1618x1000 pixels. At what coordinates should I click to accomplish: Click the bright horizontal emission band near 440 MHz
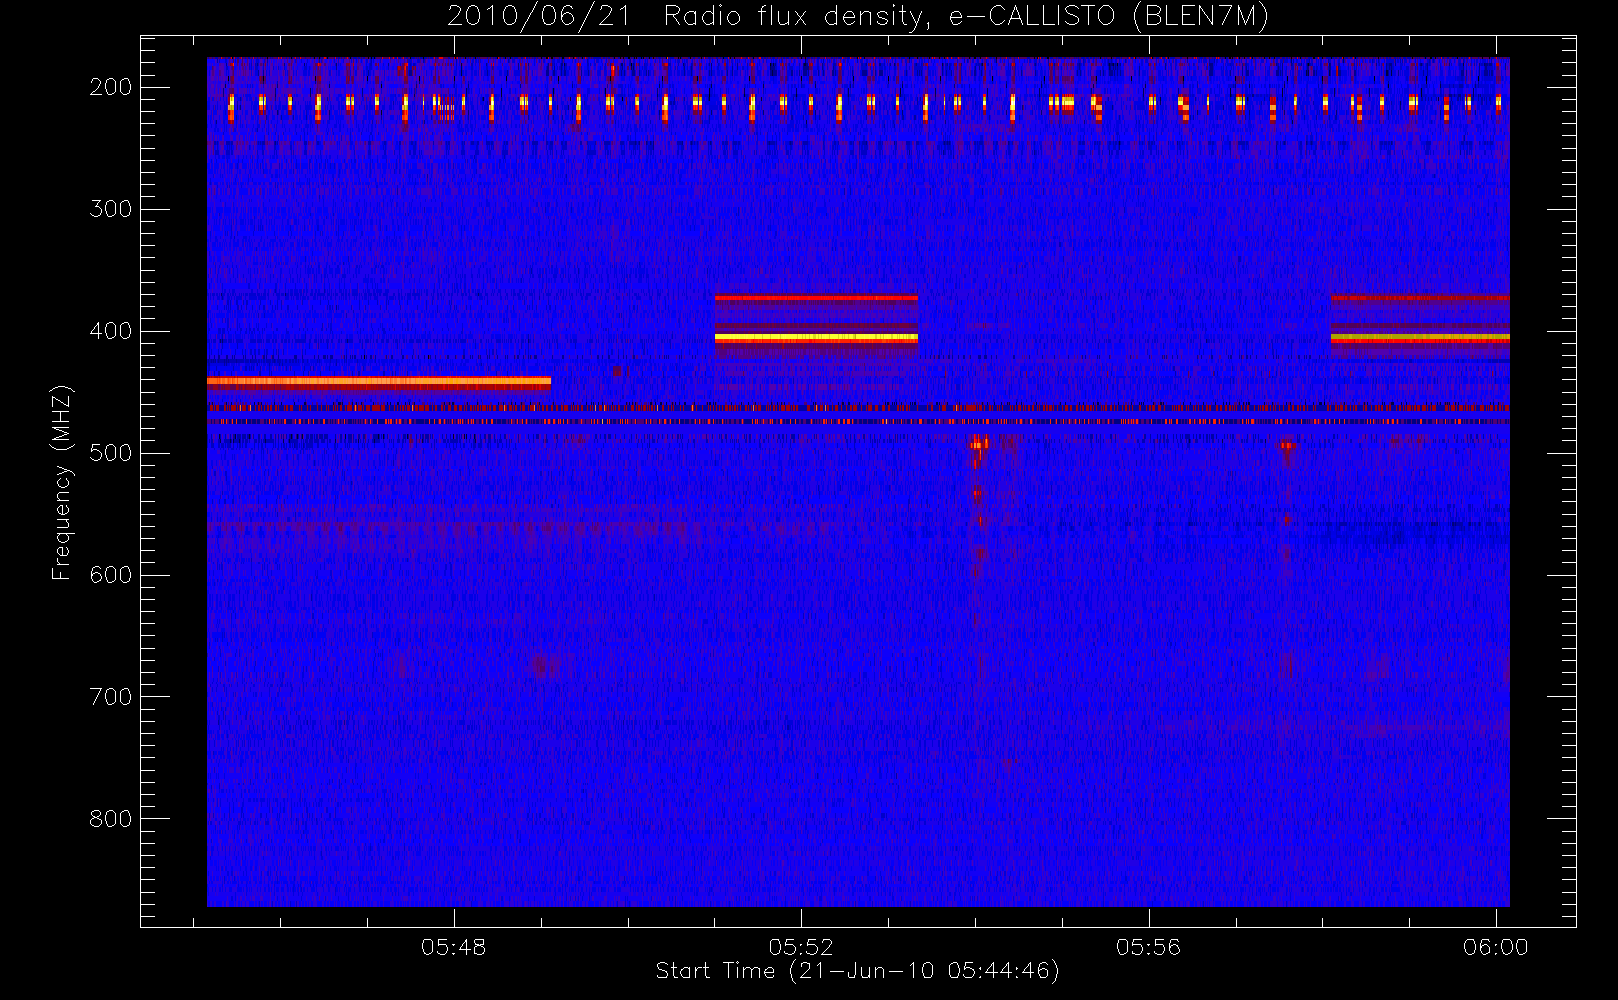379,381
